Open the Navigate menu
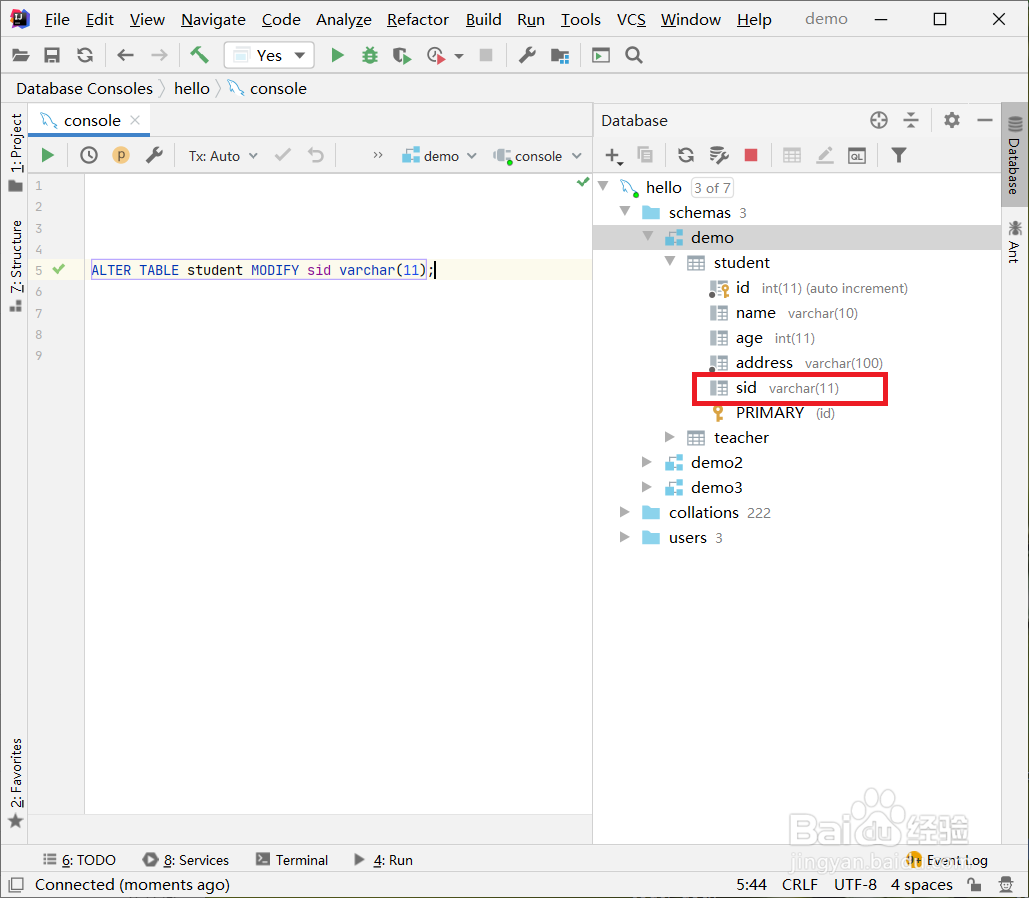 [x=213, y=20]
